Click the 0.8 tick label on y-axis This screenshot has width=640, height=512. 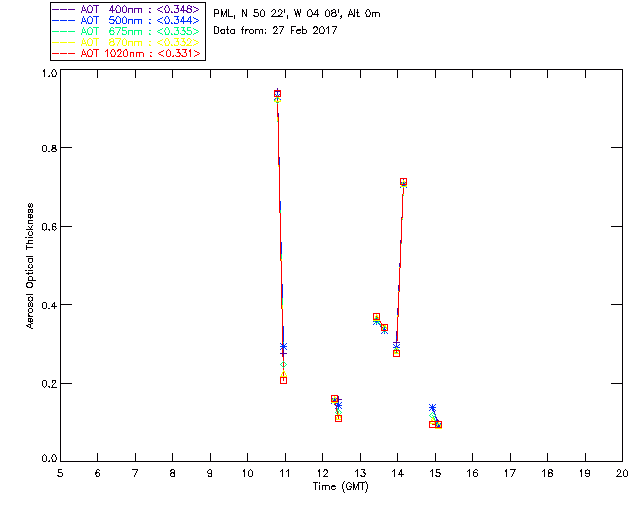pyautogui.click(x=49, y=148)
